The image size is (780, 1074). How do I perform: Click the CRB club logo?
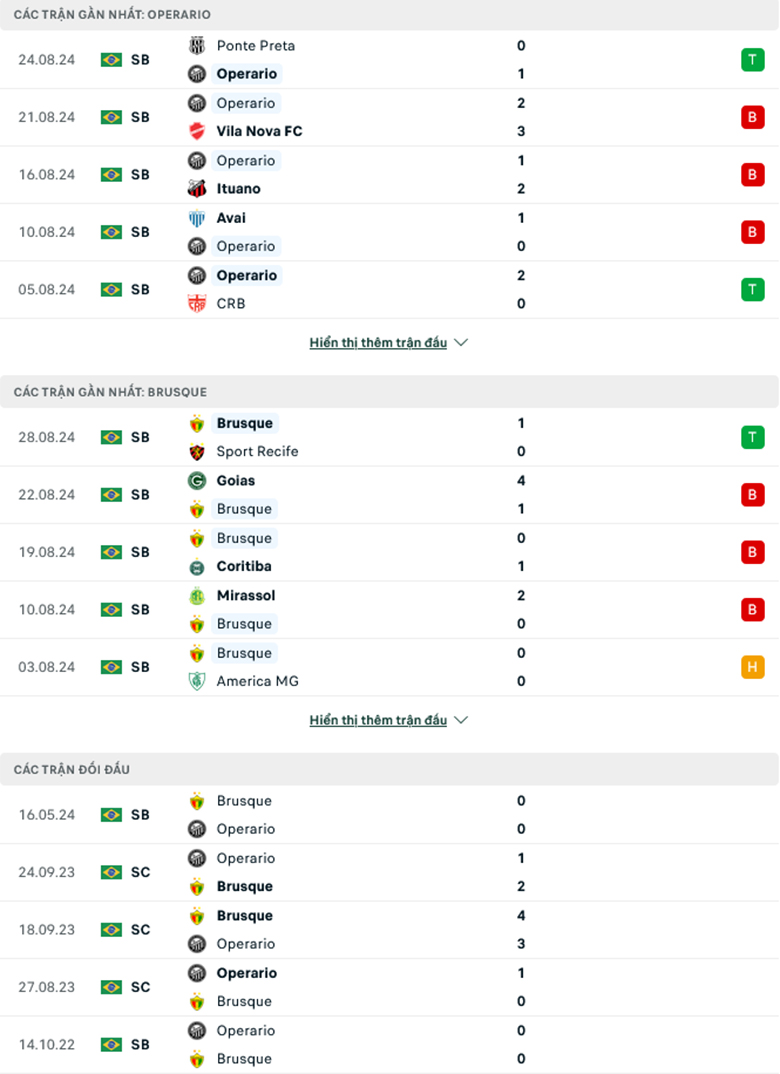197,304
